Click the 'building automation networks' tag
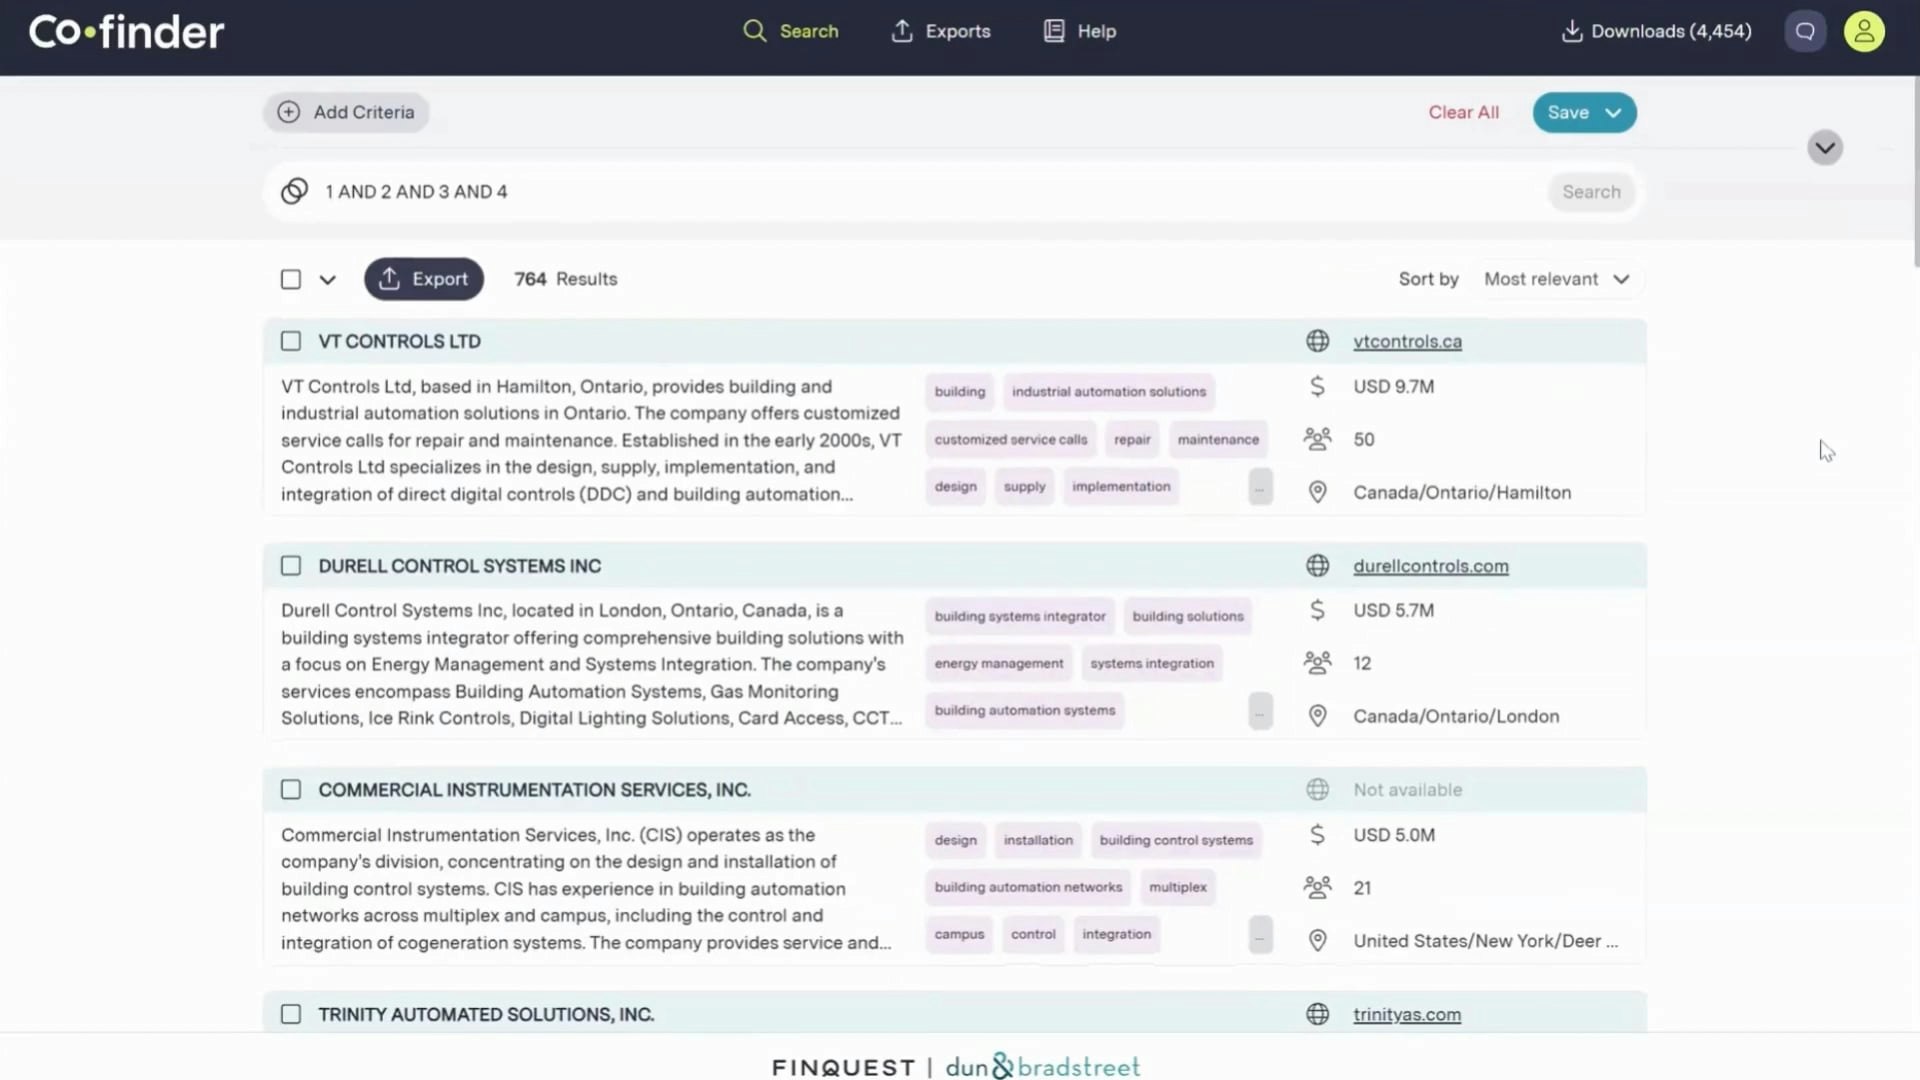 click(1028, 887)
